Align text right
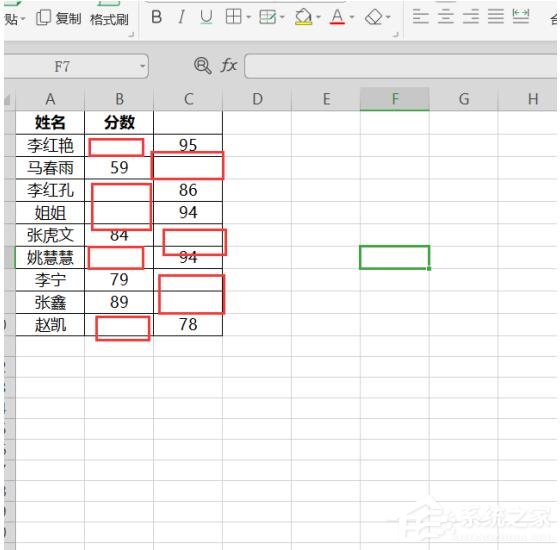This screenshot has height=550, width=560. coord(471,16)
